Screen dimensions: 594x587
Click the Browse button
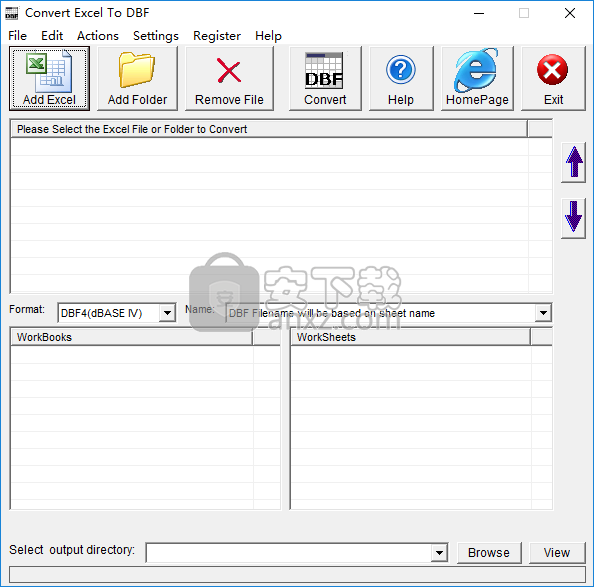(x=489, y=553)
